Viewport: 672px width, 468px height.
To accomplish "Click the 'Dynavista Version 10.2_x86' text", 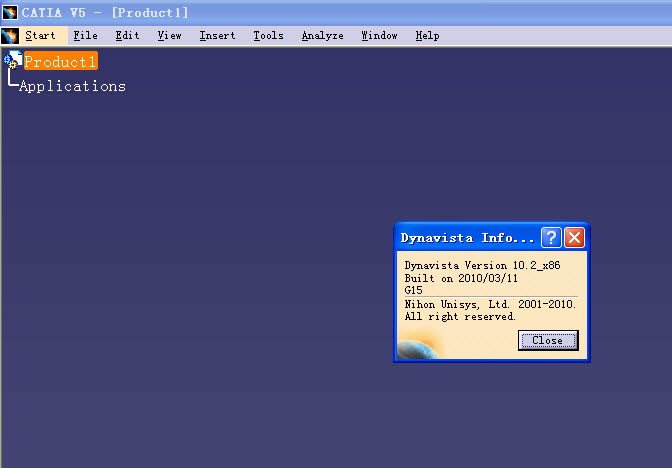I will [482, 265].
